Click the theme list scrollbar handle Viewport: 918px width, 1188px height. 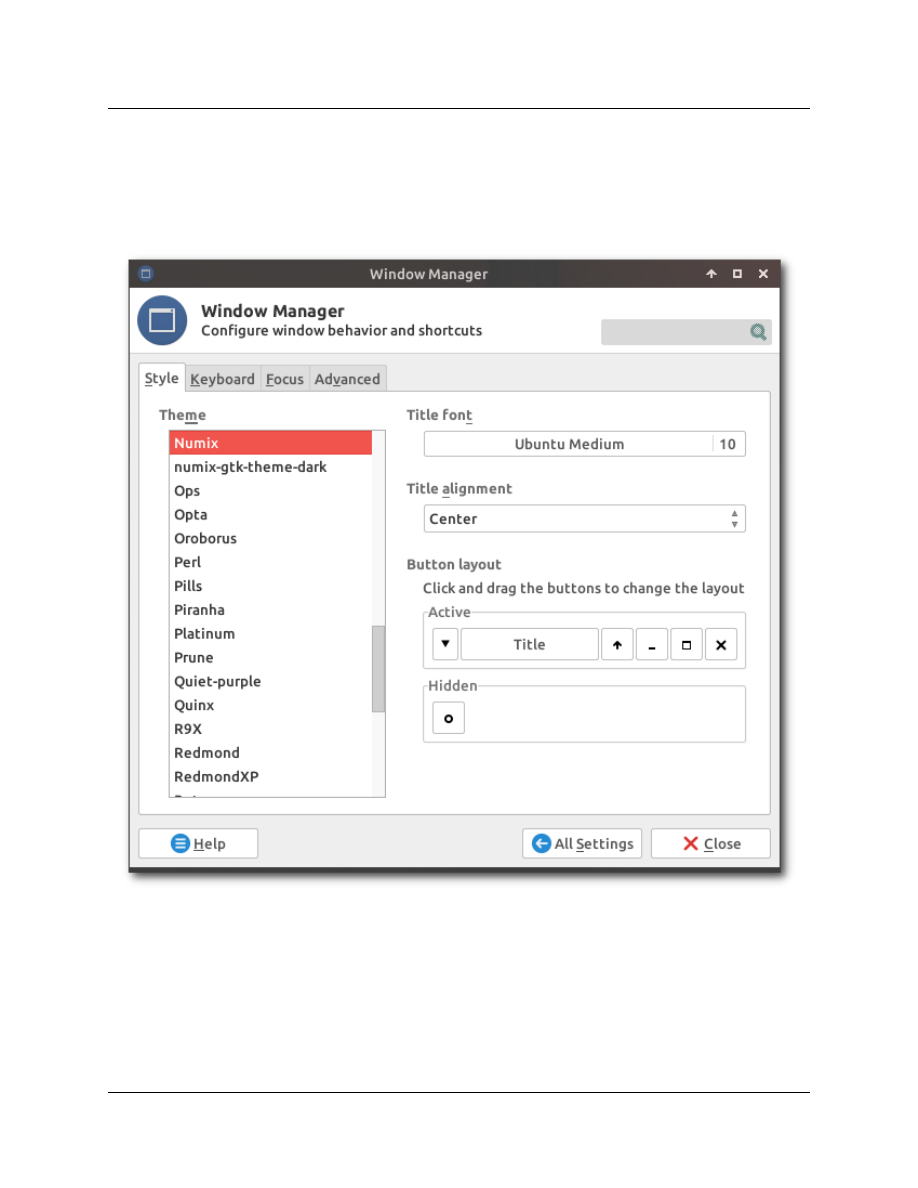378,668
